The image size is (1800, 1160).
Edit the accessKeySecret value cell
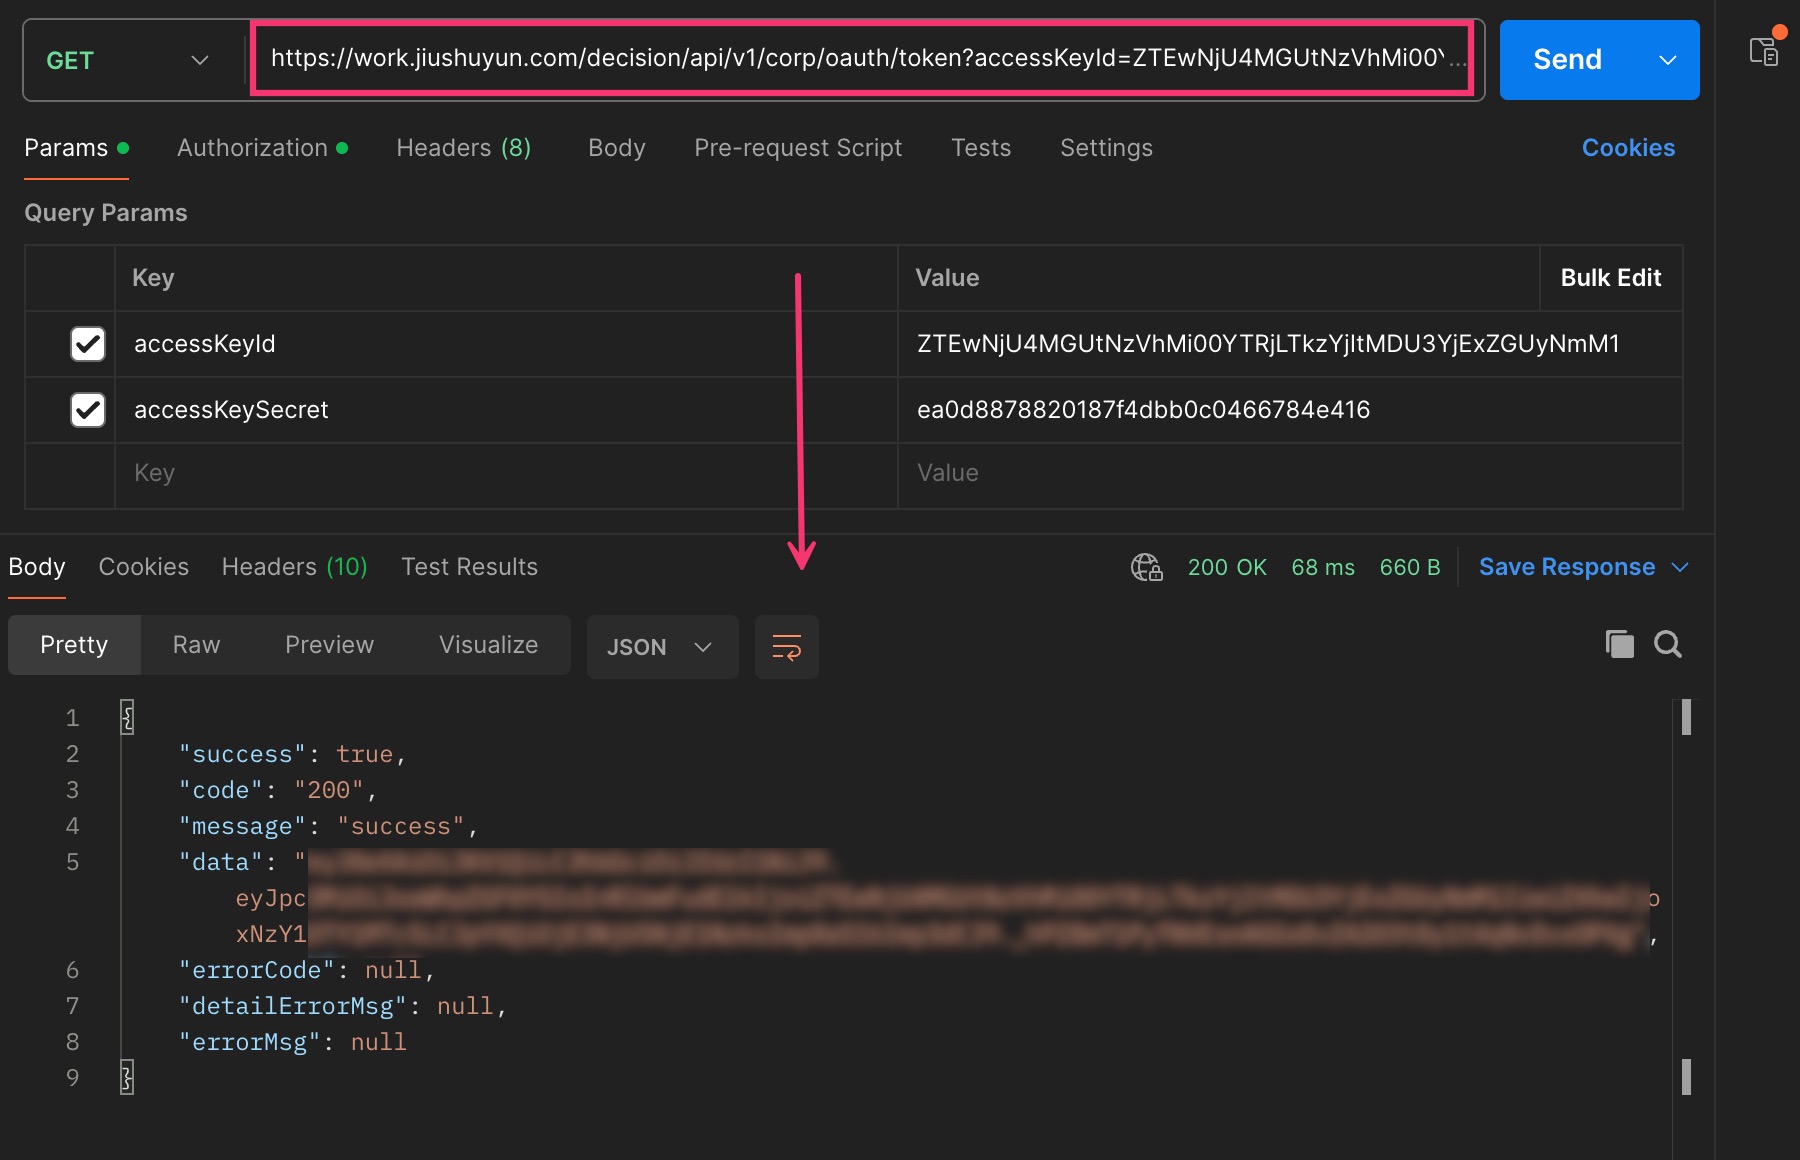[x=1290, y=410]
